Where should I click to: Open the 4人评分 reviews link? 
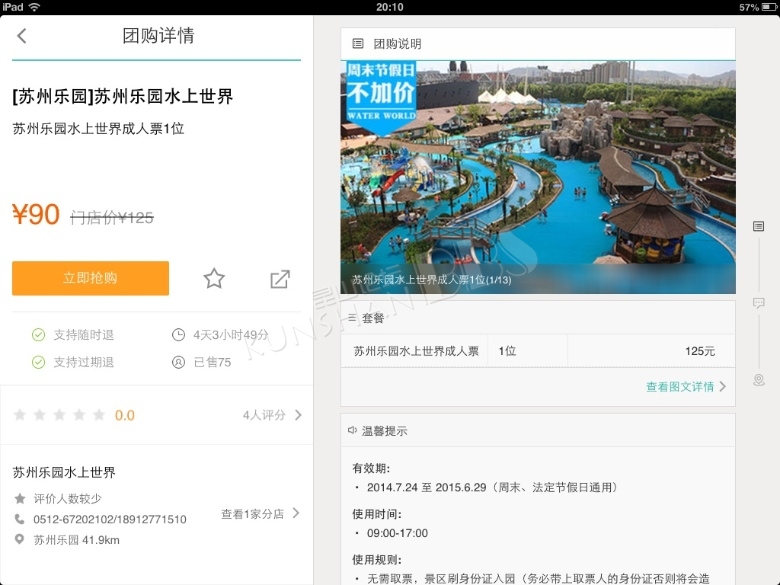click(264, 415)
